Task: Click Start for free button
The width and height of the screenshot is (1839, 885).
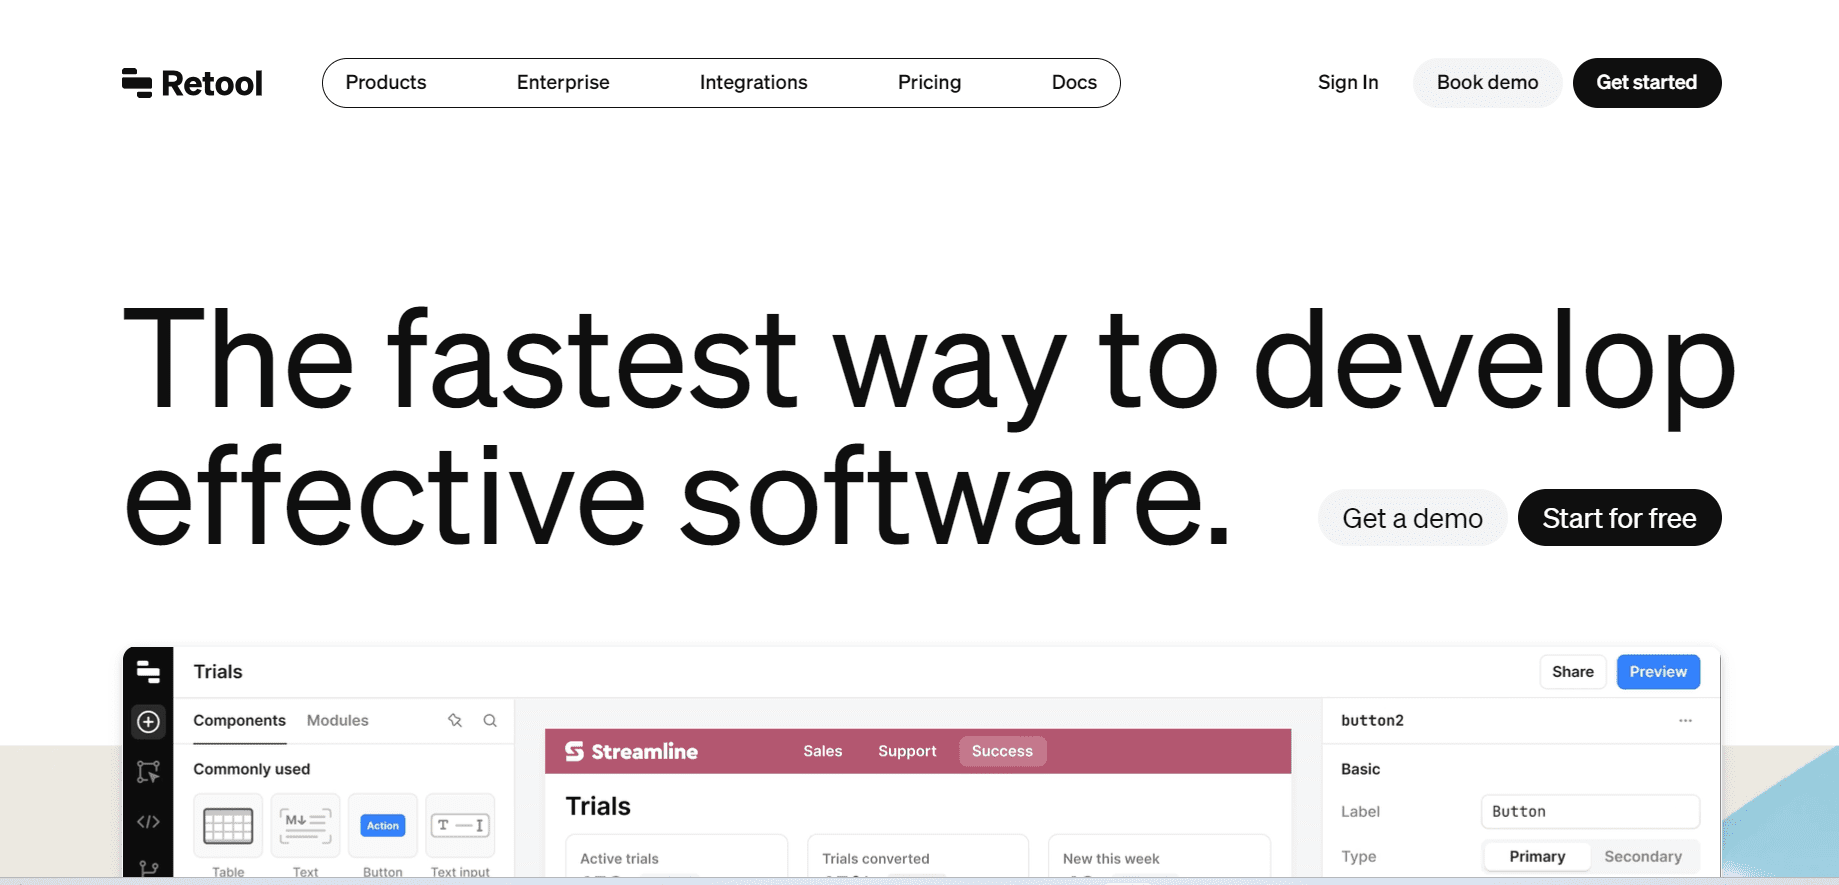Action: pos(1619,518)
